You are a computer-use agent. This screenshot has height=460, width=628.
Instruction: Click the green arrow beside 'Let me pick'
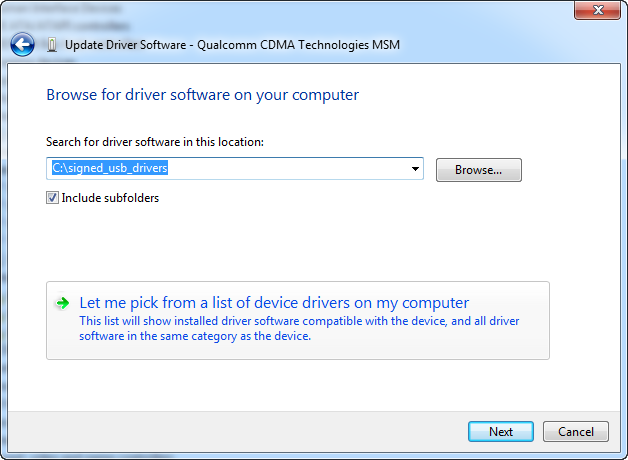click(62, 303)
